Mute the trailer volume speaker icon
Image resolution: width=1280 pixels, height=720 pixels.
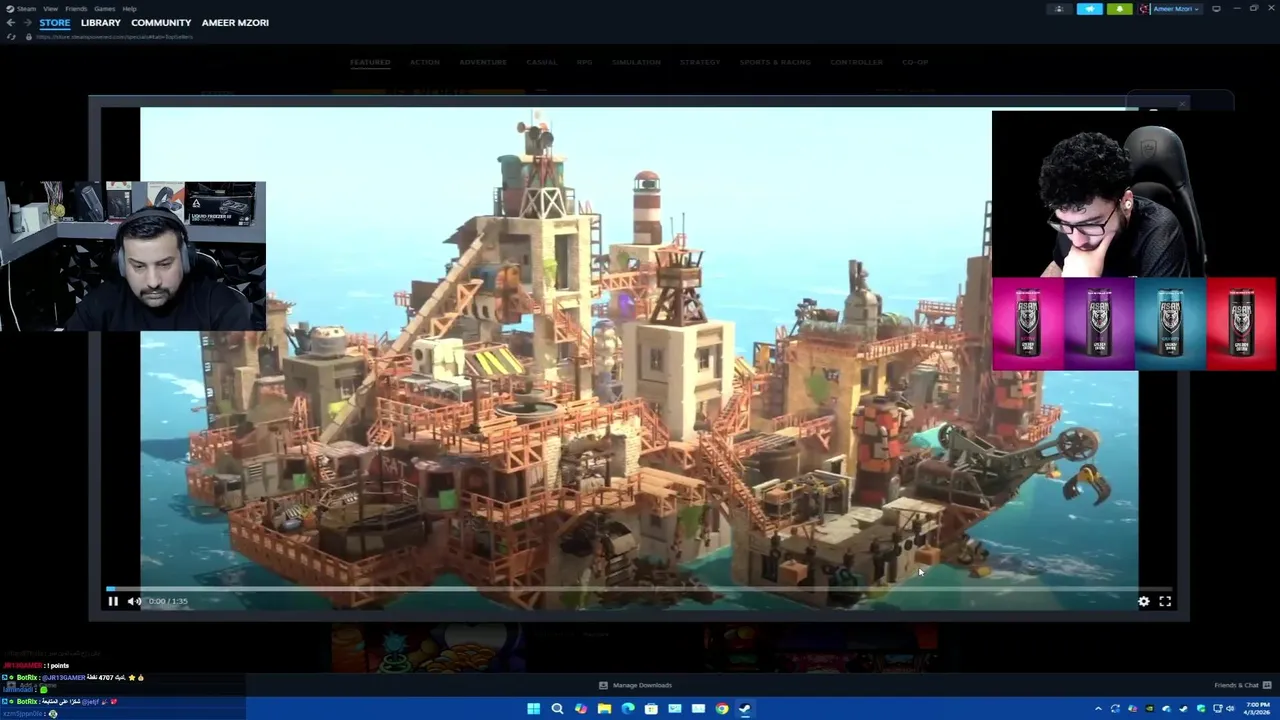point(134,601)
